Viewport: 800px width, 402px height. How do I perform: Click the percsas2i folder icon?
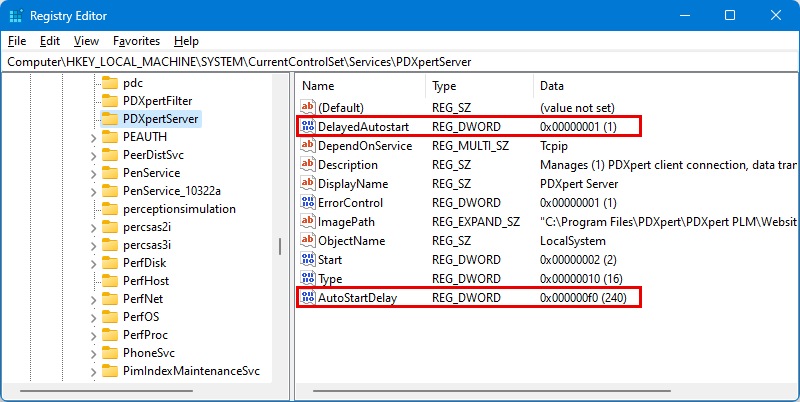pyautogui.click(x=110, y=227)
